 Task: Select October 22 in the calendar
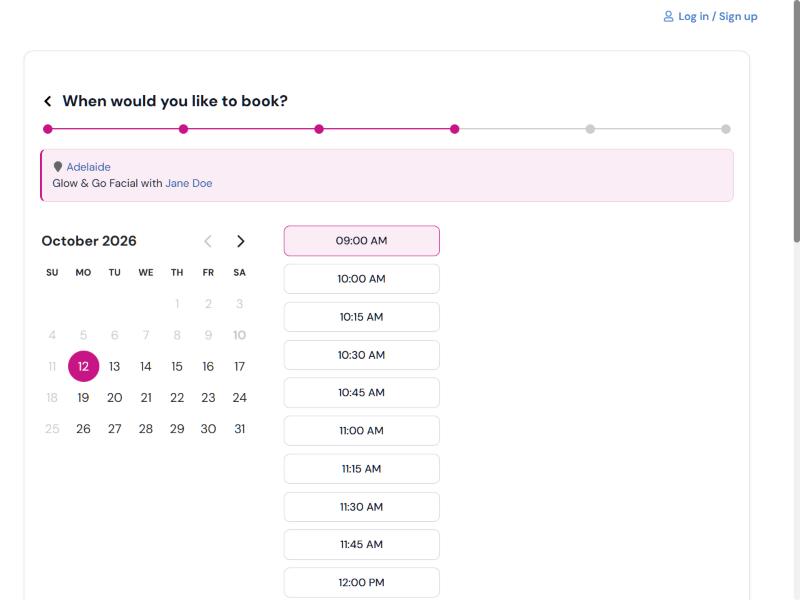pyautogui.click(x=177, y=397)
